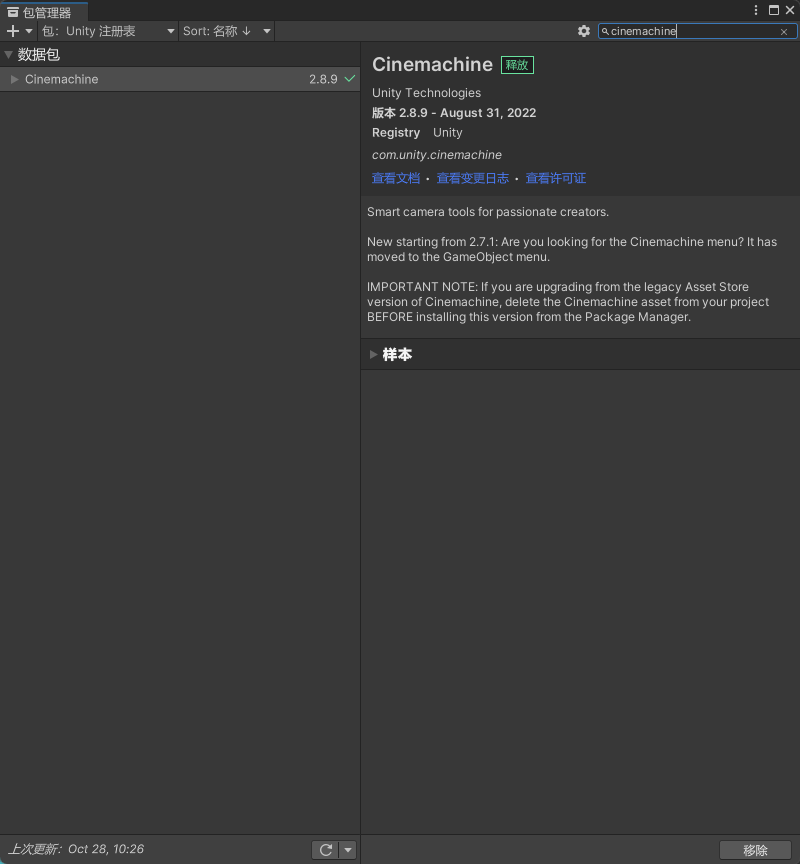Click the 释放 release tag
The height and width of the screenshot is (864, 800).
tap(517, 65)
